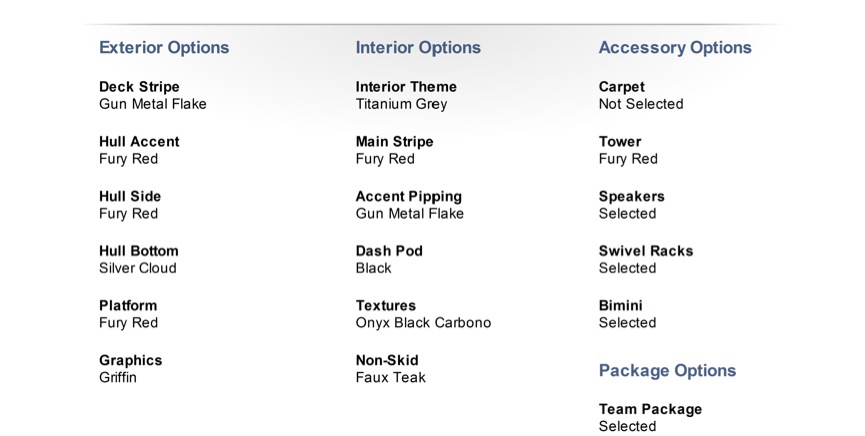Viewport: 865px width, 436px height.
Task: Click the Interior Theme label
Action: (406, 87)
